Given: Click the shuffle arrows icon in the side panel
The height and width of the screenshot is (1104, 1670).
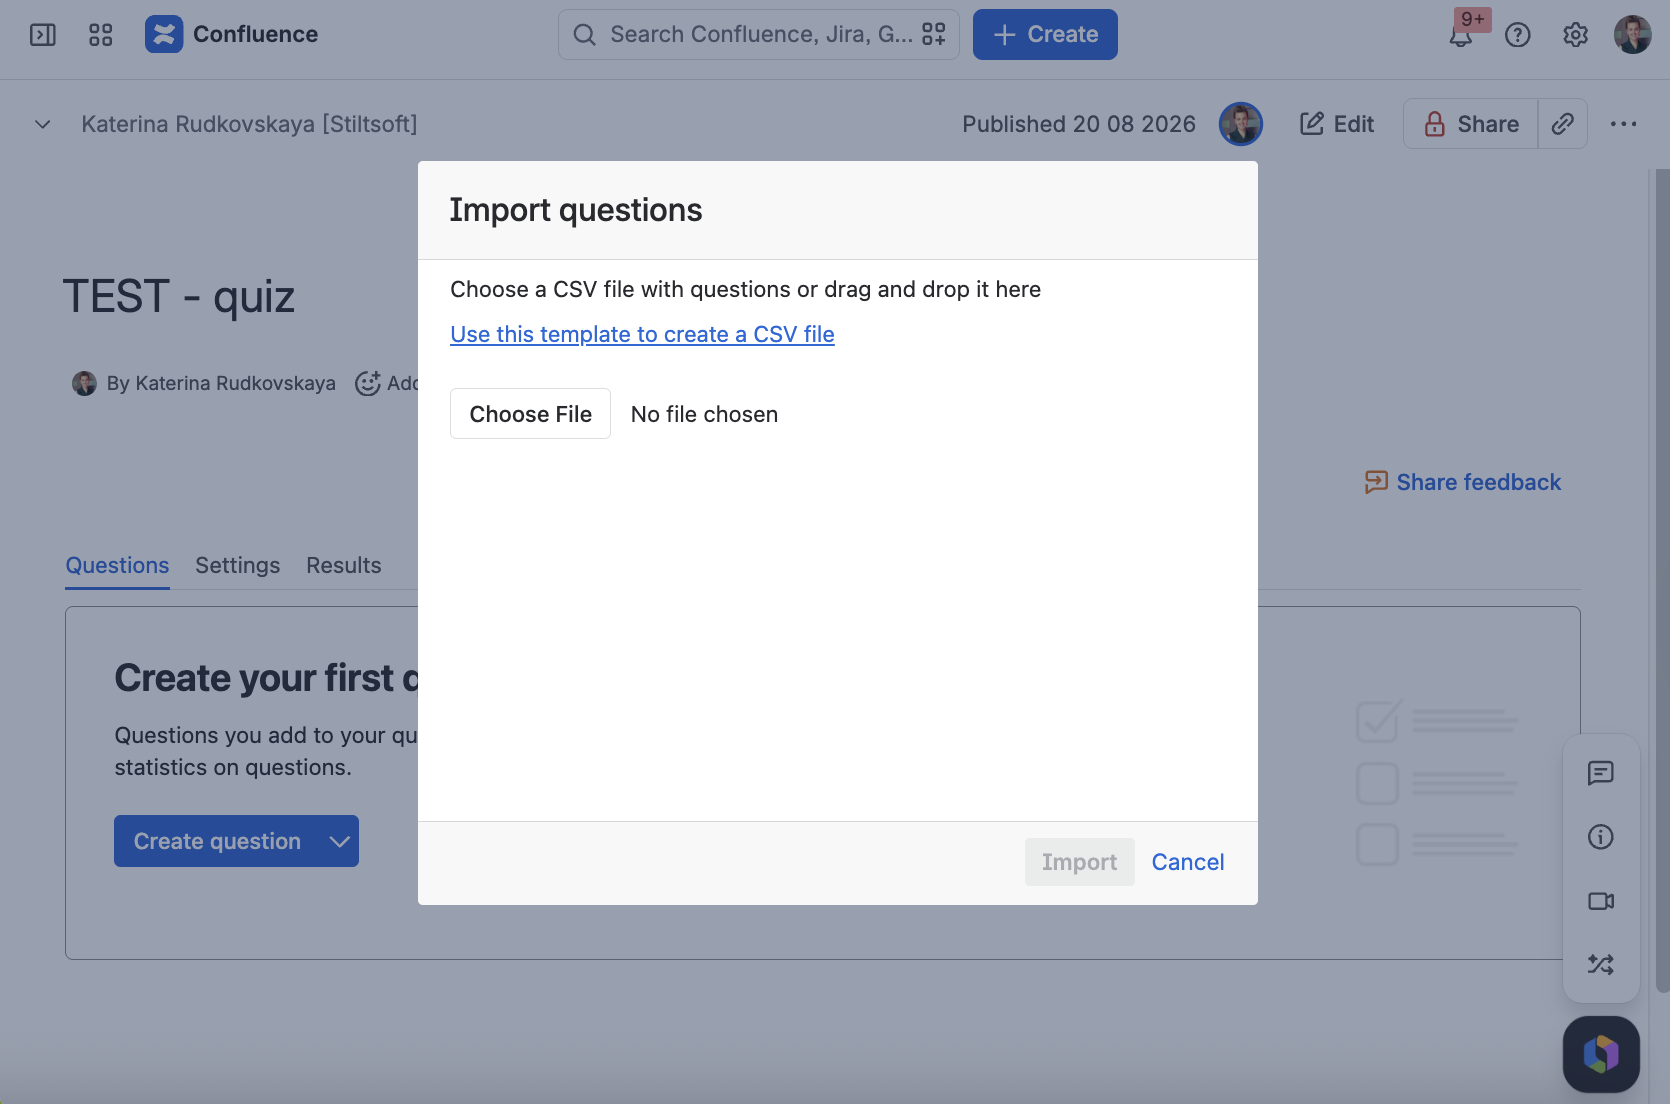Looking at the screenshot, I should [x=1601, y=965].
